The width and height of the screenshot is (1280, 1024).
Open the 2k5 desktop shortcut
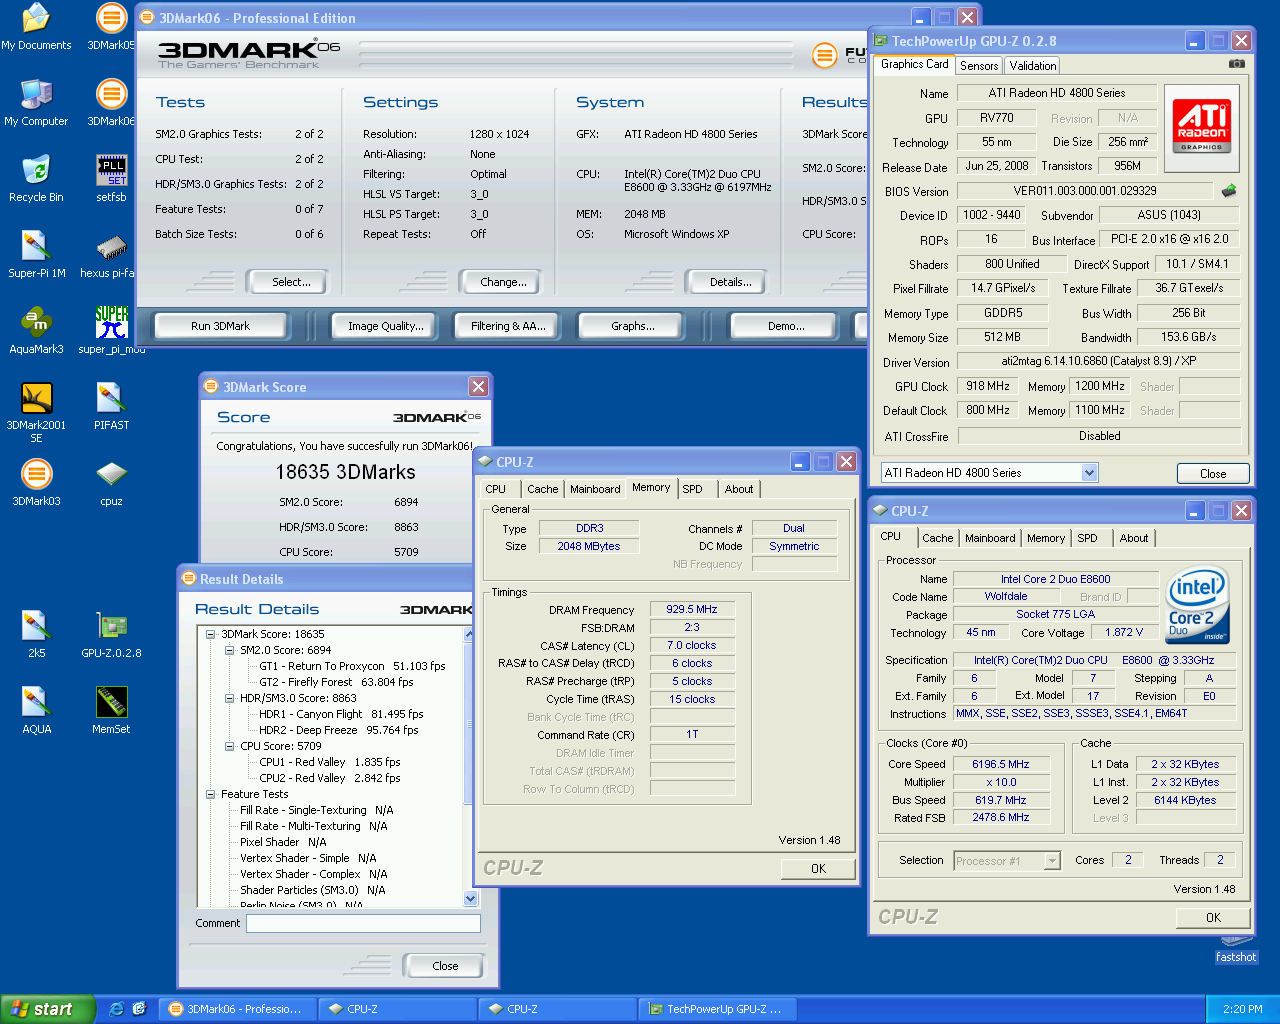tap(36, 635)
